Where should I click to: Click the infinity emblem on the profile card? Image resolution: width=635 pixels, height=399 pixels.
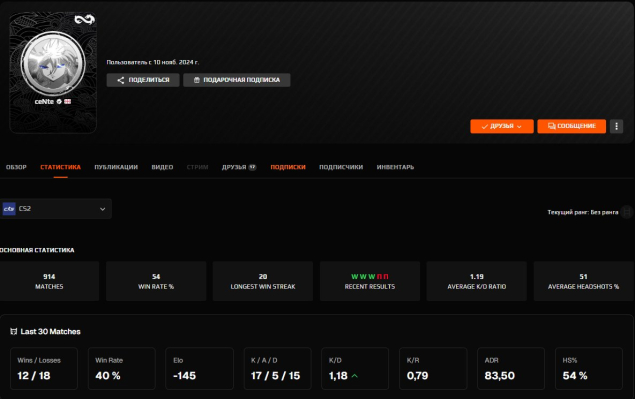click(84, 19)
